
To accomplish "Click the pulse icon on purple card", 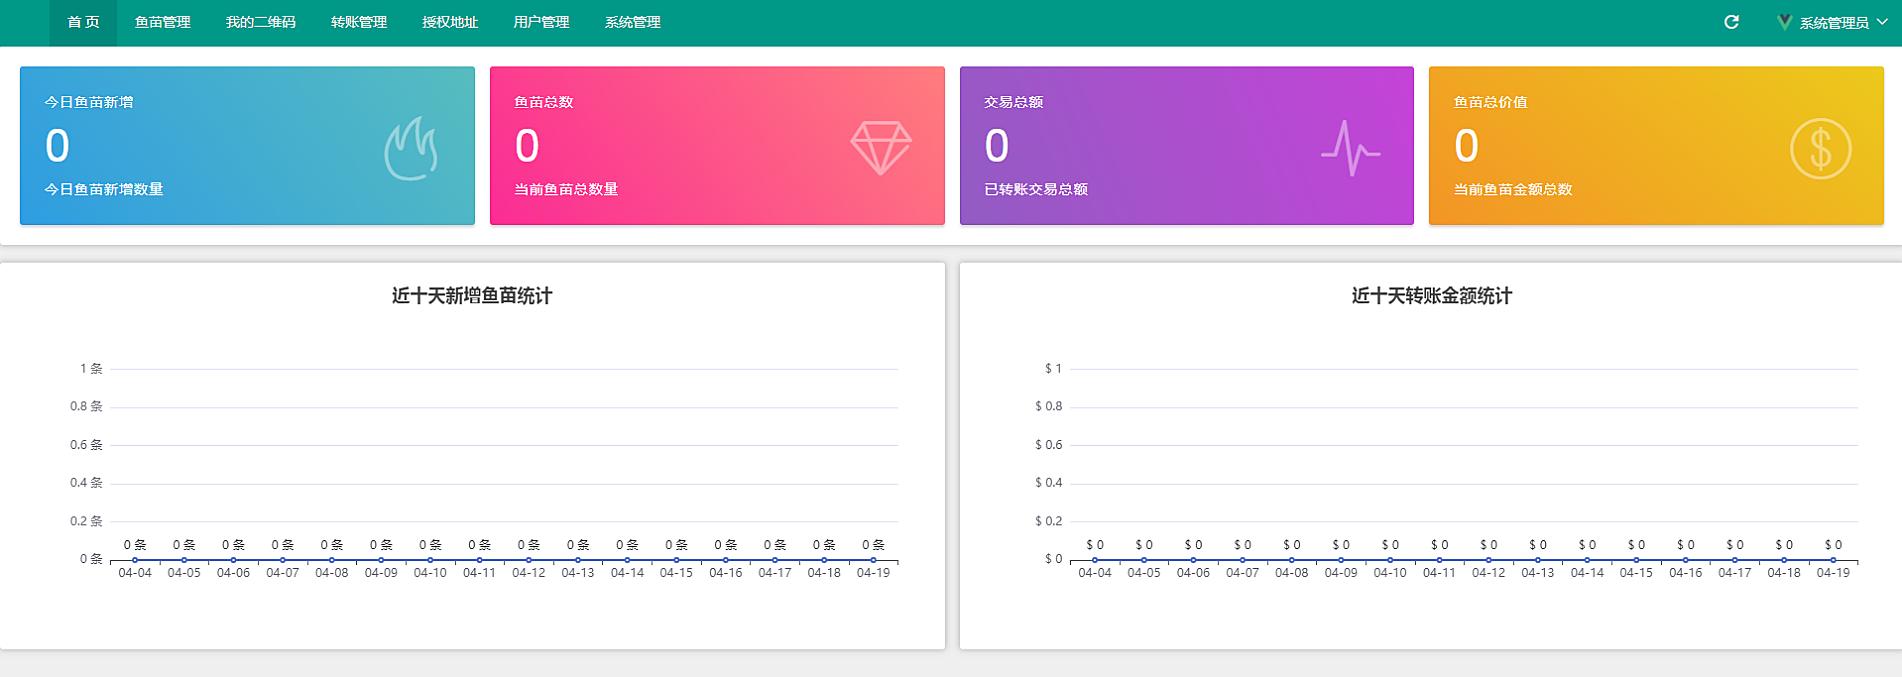I will pos(1350,148).
